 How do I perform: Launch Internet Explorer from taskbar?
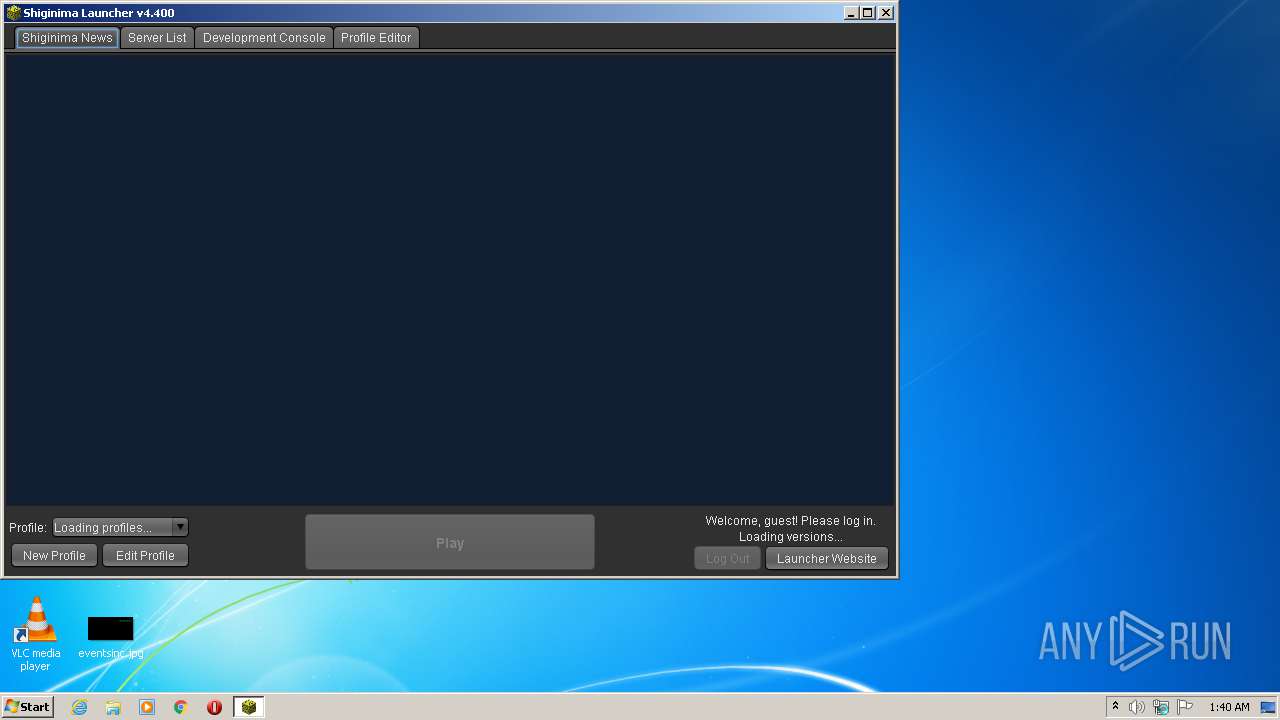pyautogui.click(x=79, y=707)
